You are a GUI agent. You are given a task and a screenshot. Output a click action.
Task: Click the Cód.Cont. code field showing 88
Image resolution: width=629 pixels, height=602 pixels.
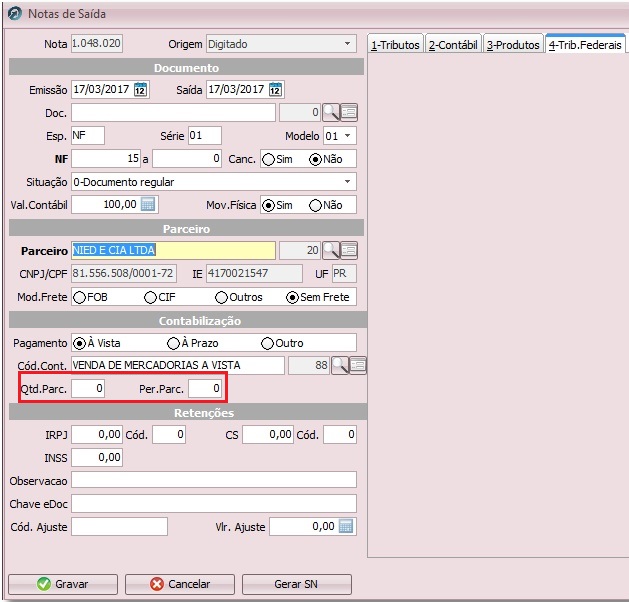(x=308, y=365)
